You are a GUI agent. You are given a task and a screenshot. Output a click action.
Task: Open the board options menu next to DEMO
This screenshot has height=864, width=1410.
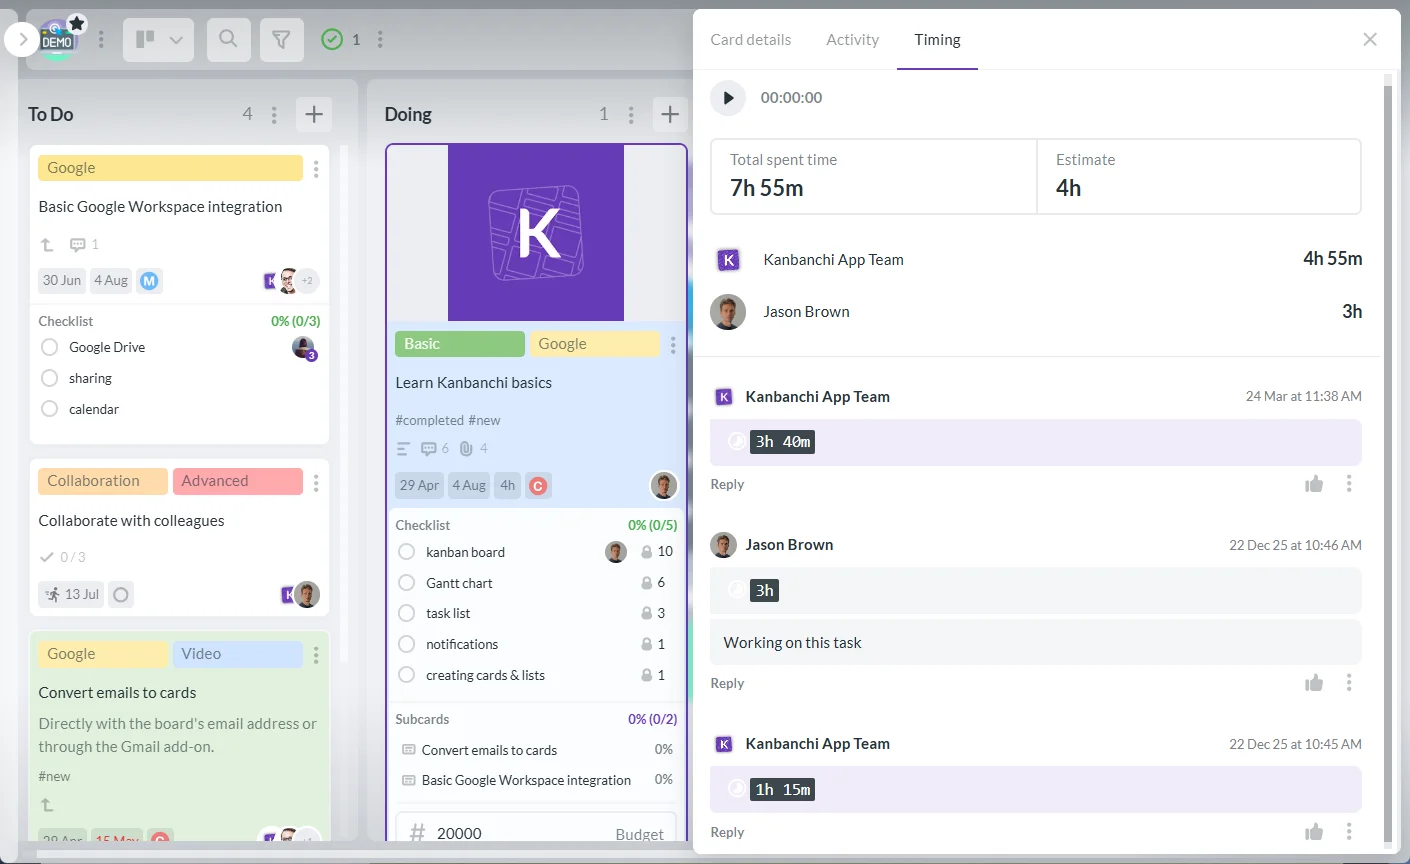tap(101, 40)
